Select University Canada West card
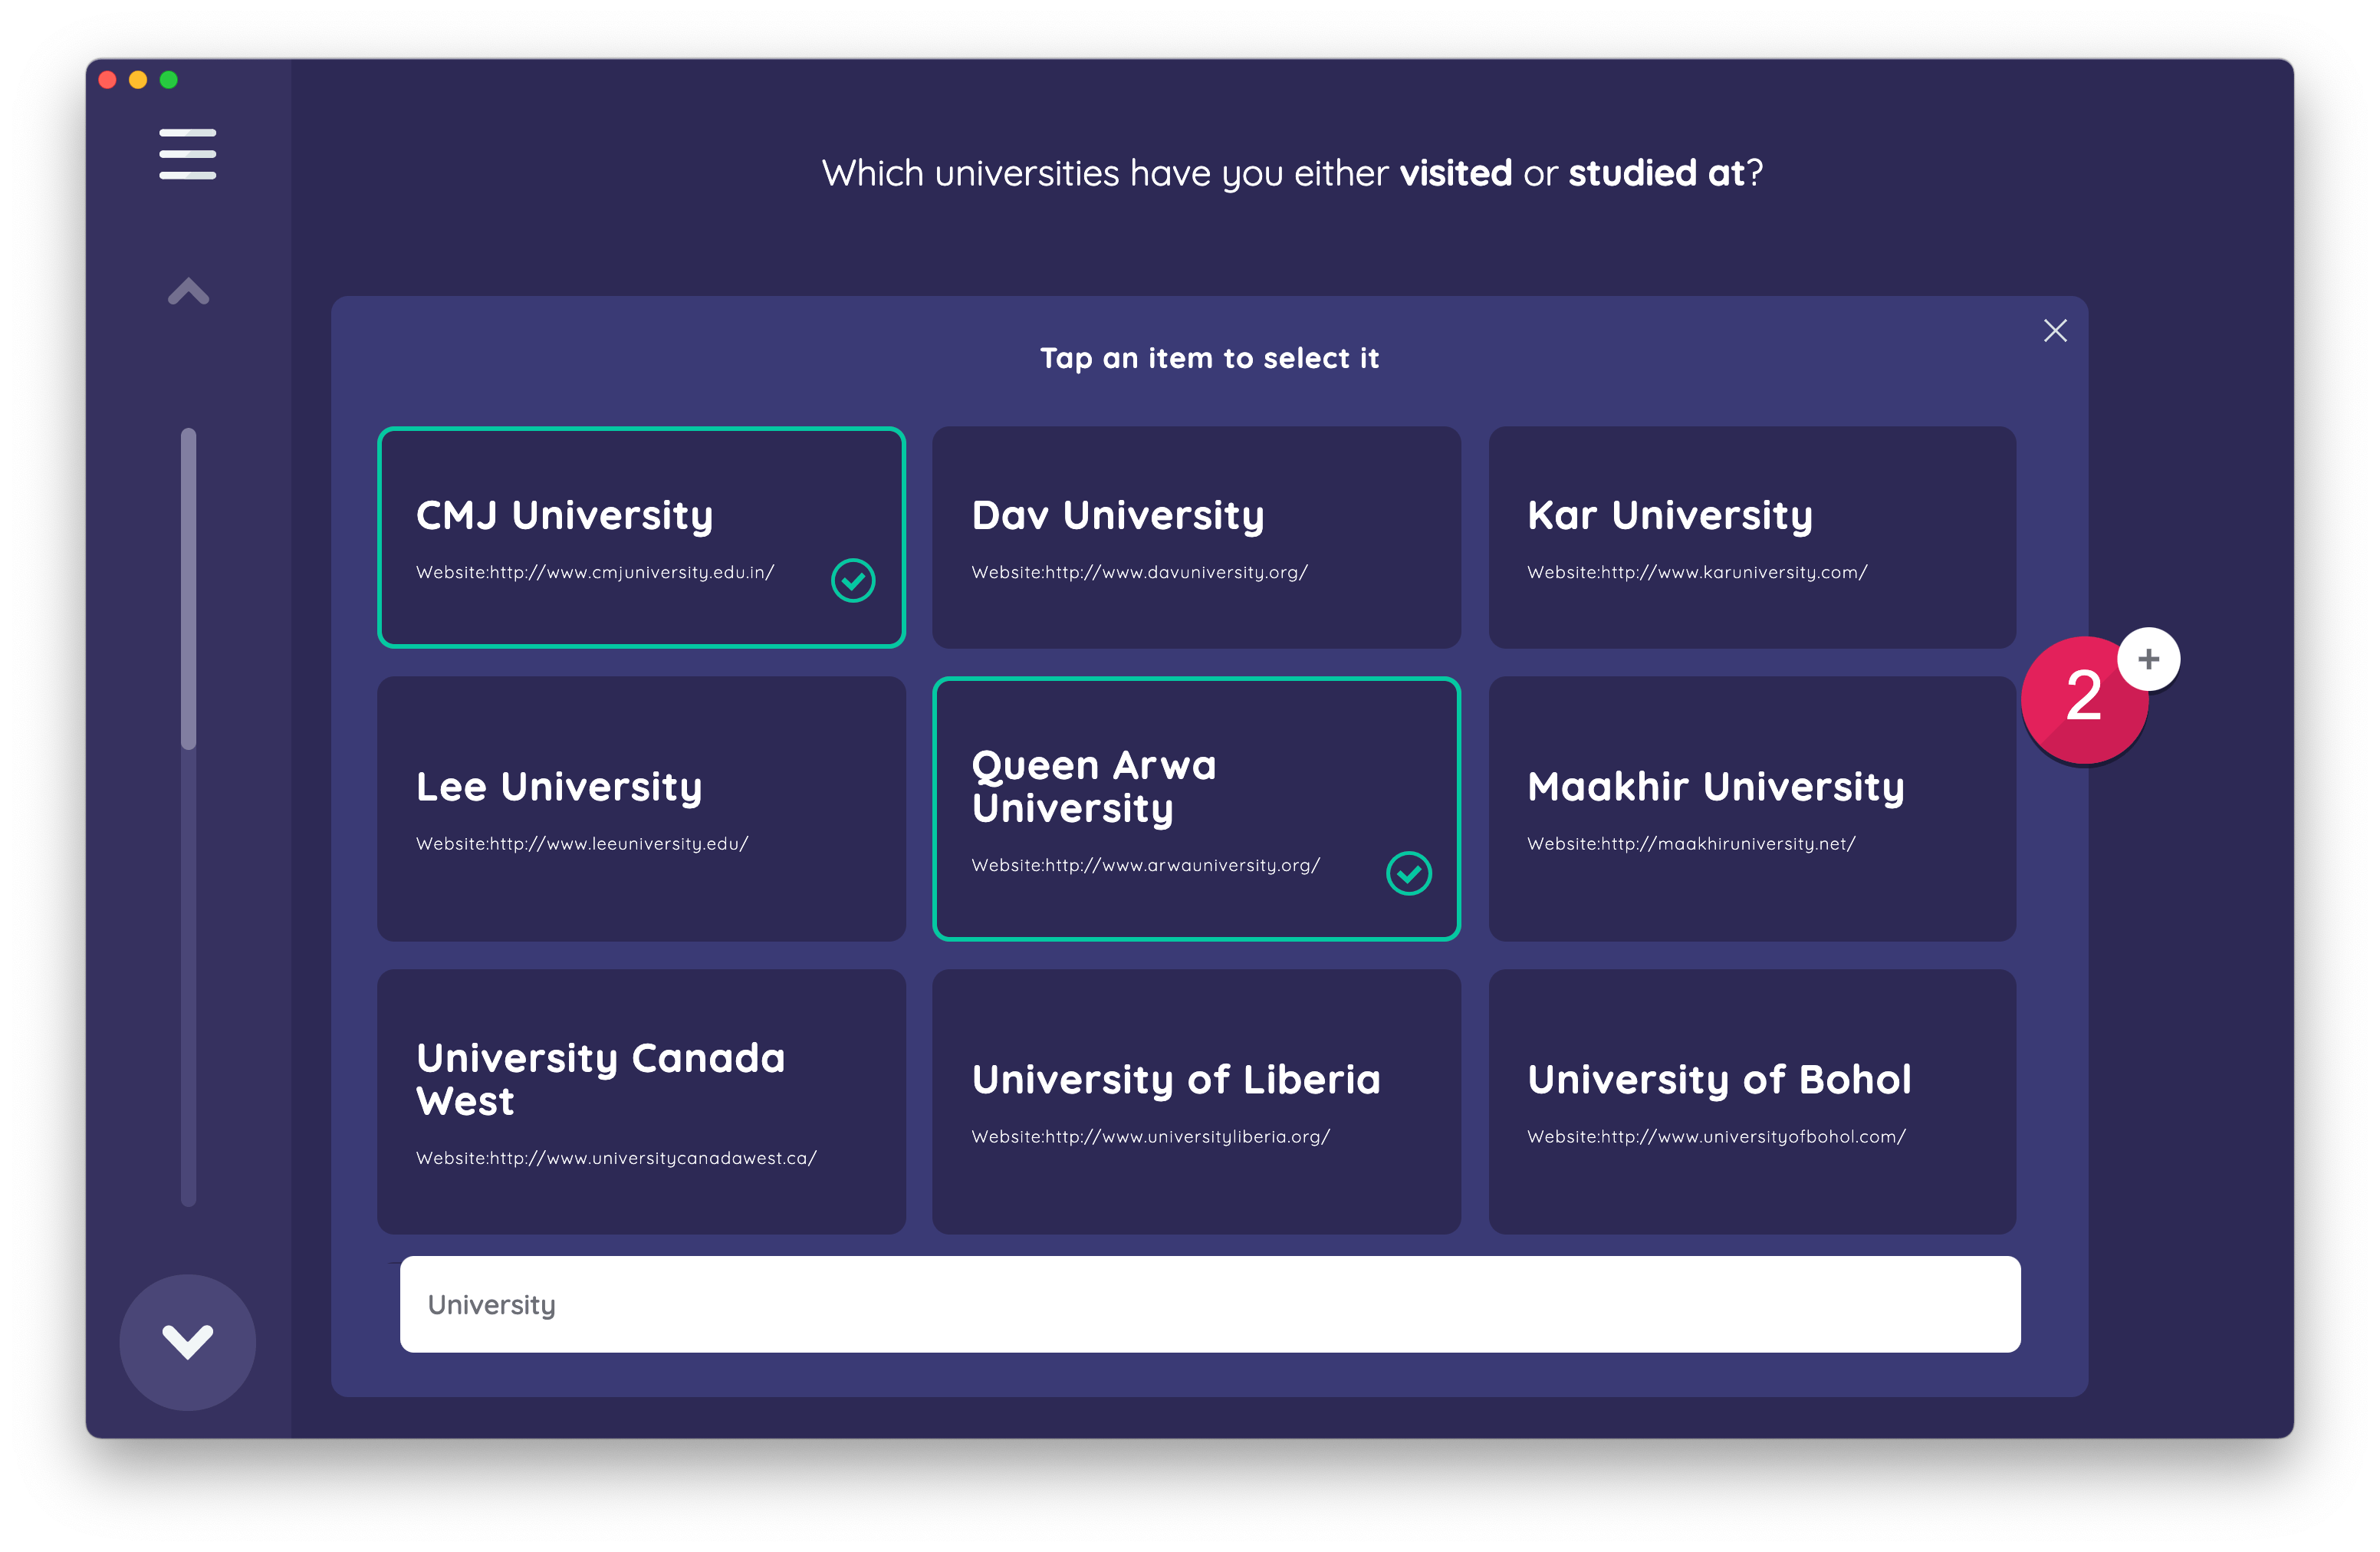Screen dimensions: 2380x1552 tap(641, 1101)
